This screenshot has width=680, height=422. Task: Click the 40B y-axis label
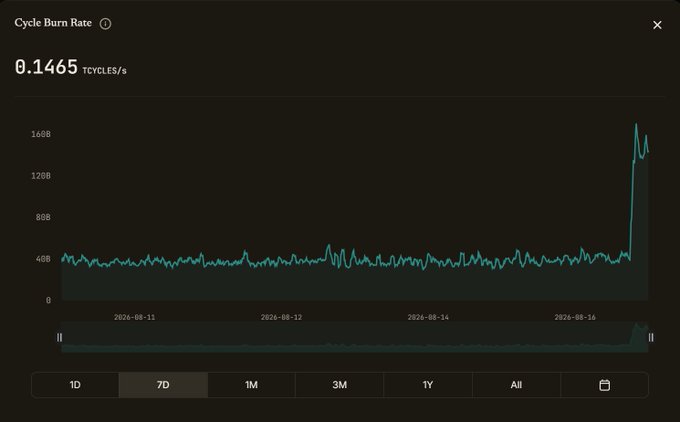pos(43,259)
